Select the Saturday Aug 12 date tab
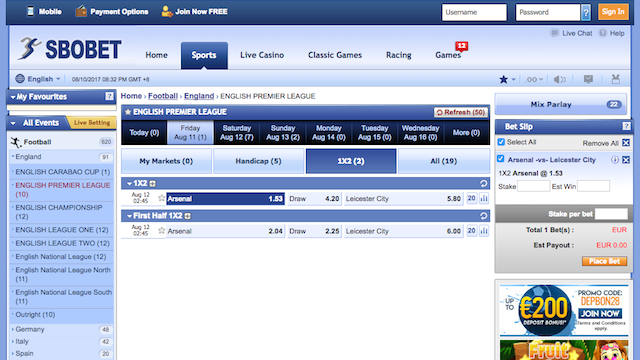640x360 pixels. tap(237, 133)
